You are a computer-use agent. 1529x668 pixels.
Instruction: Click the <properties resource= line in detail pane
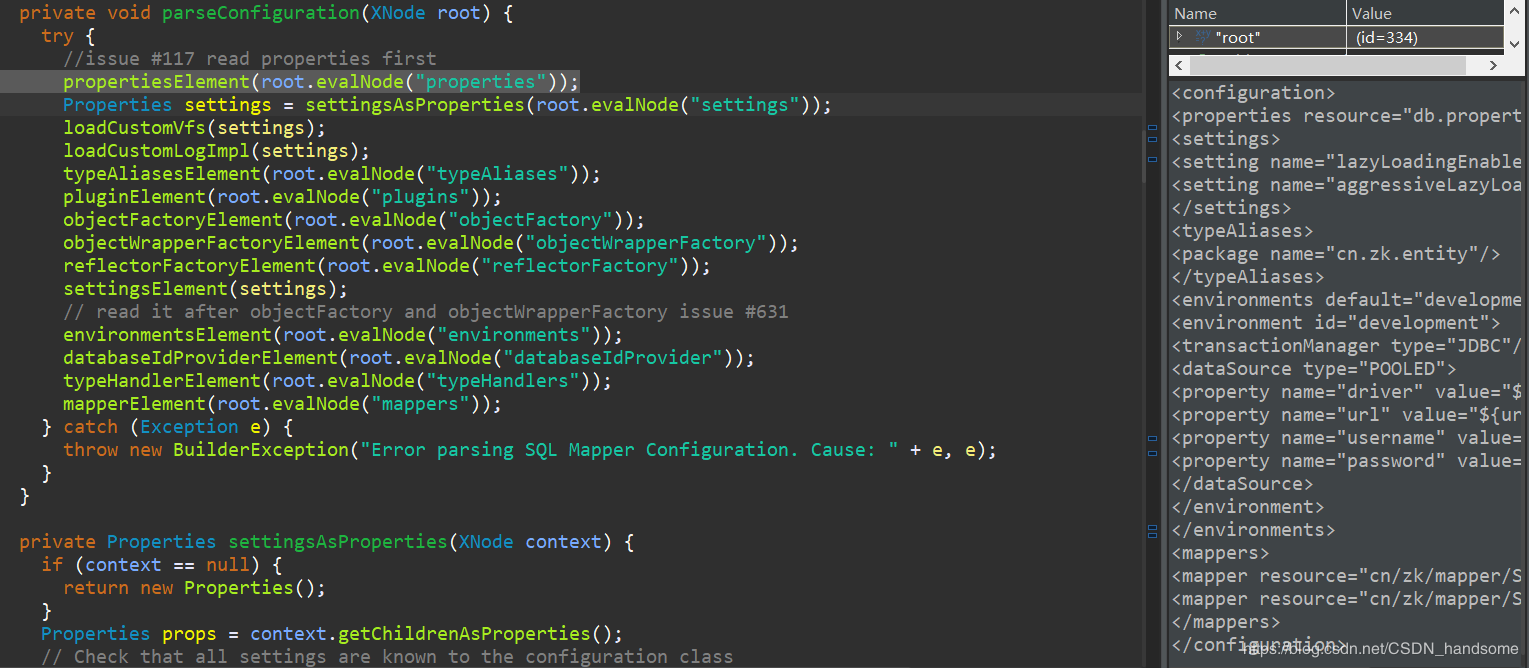click(x=1347, y=116)
